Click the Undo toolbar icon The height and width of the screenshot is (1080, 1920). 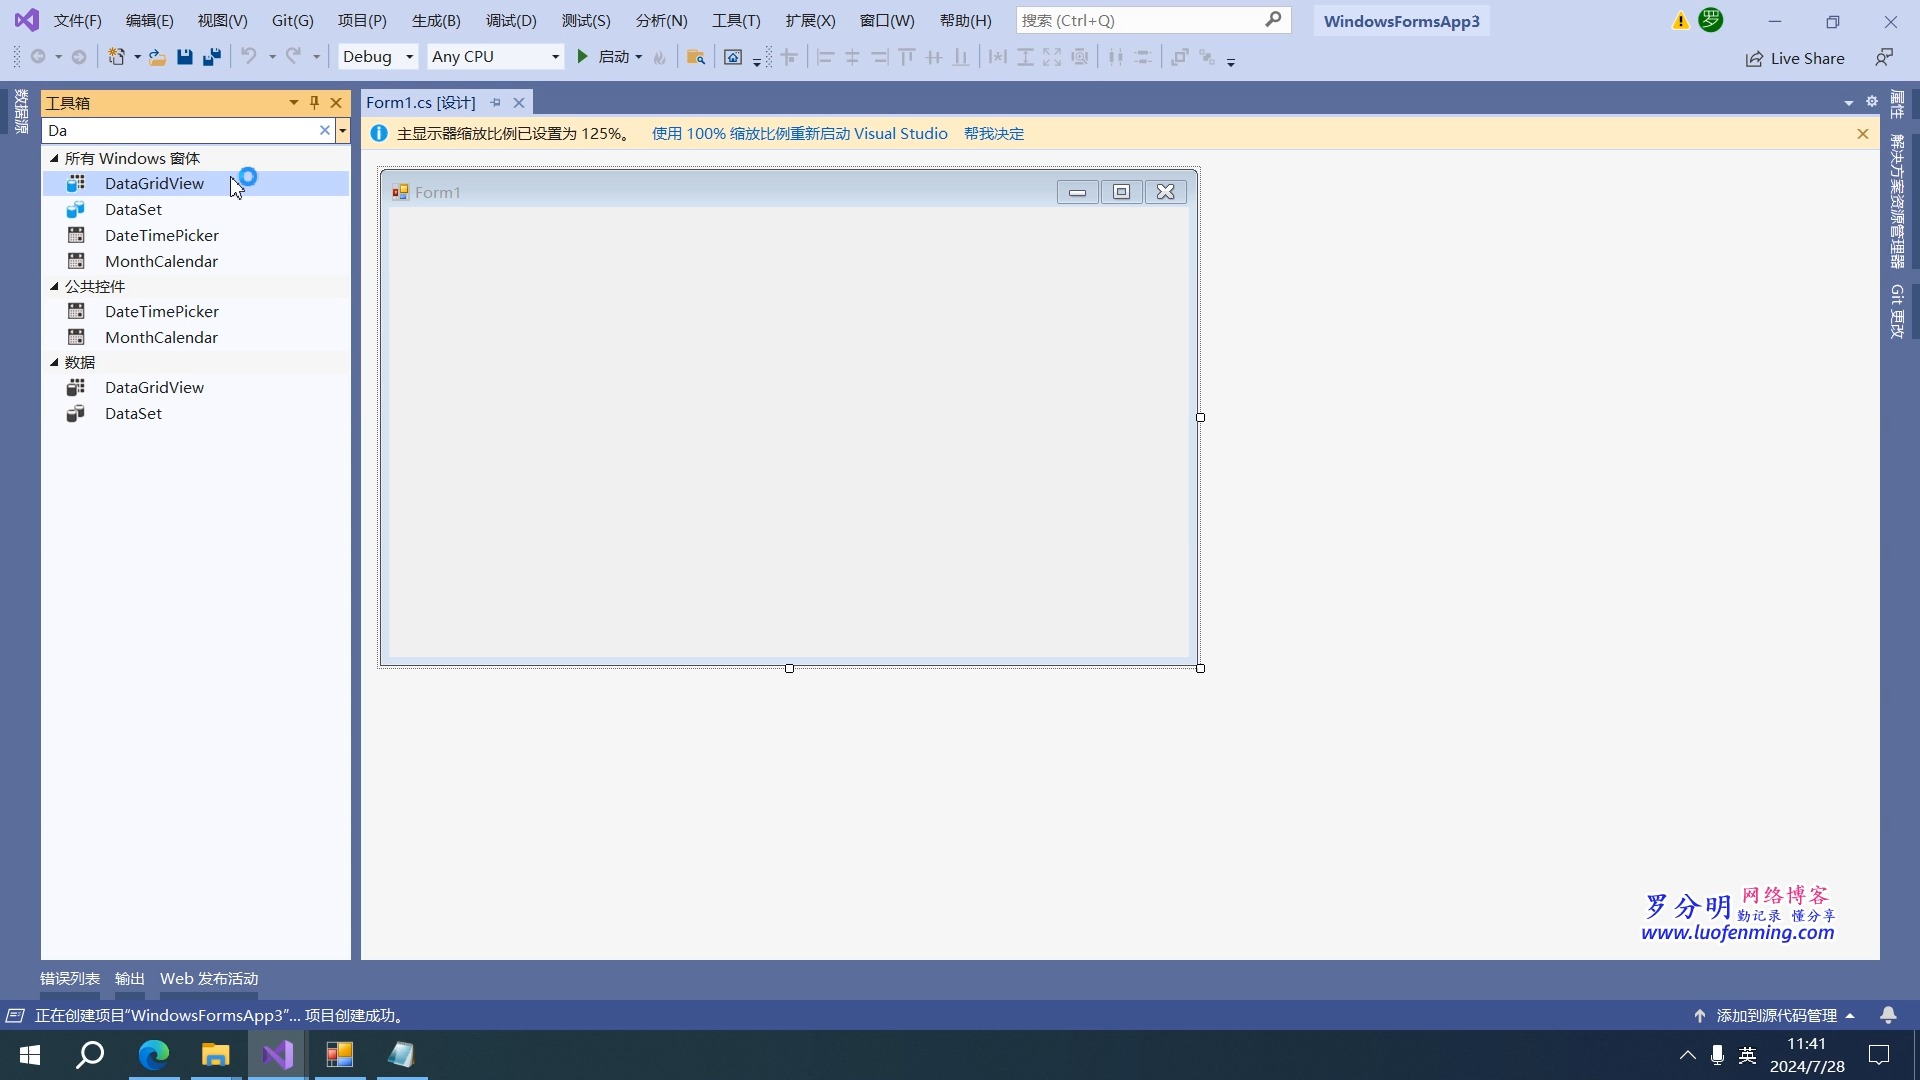pyautogui.click(x=249, y=57)
